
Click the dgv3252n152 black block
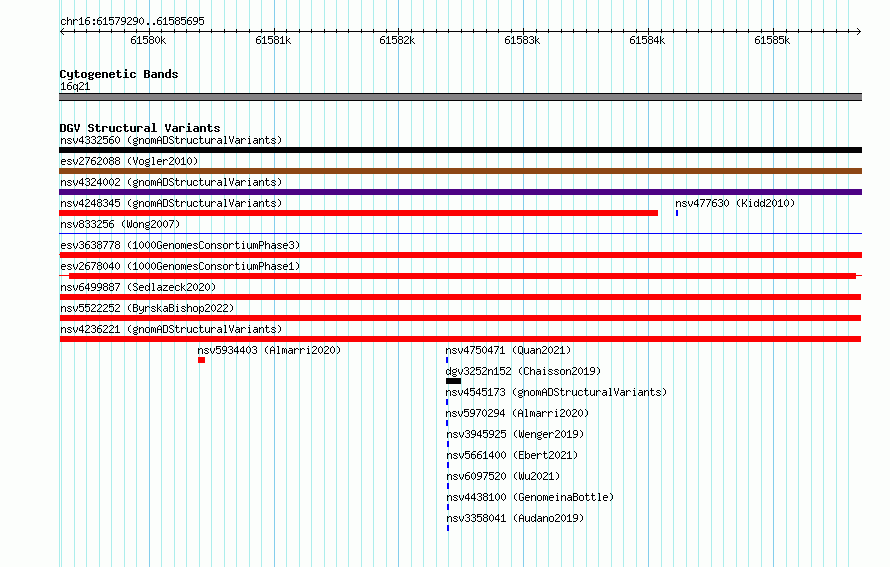point(454,381)
